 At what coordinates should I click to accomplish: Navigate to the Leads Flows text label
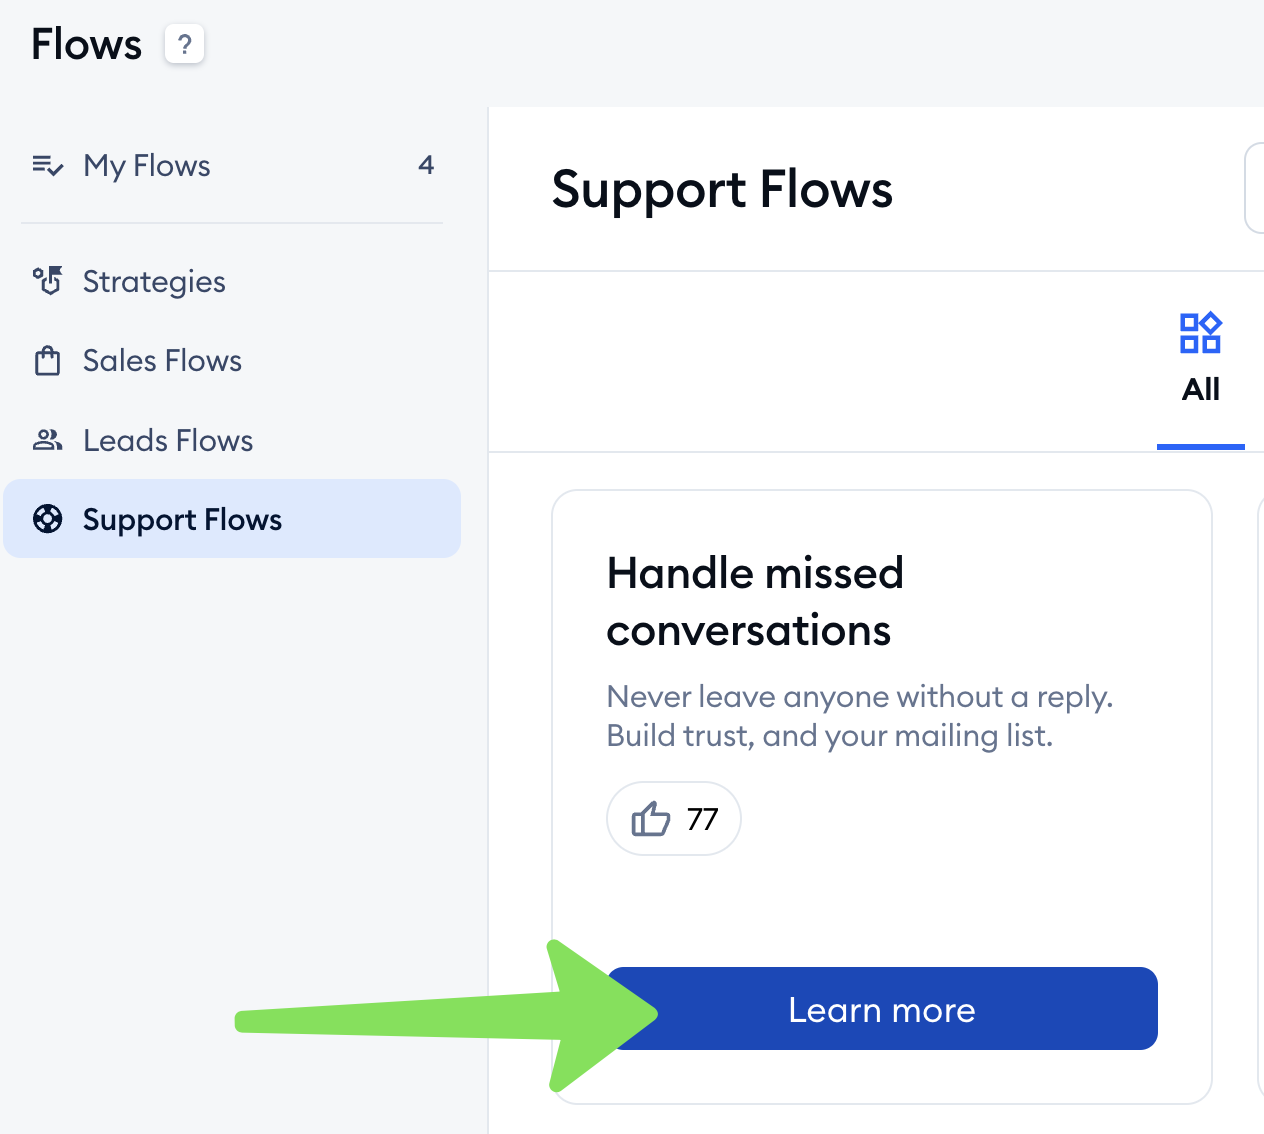point(168,440)
